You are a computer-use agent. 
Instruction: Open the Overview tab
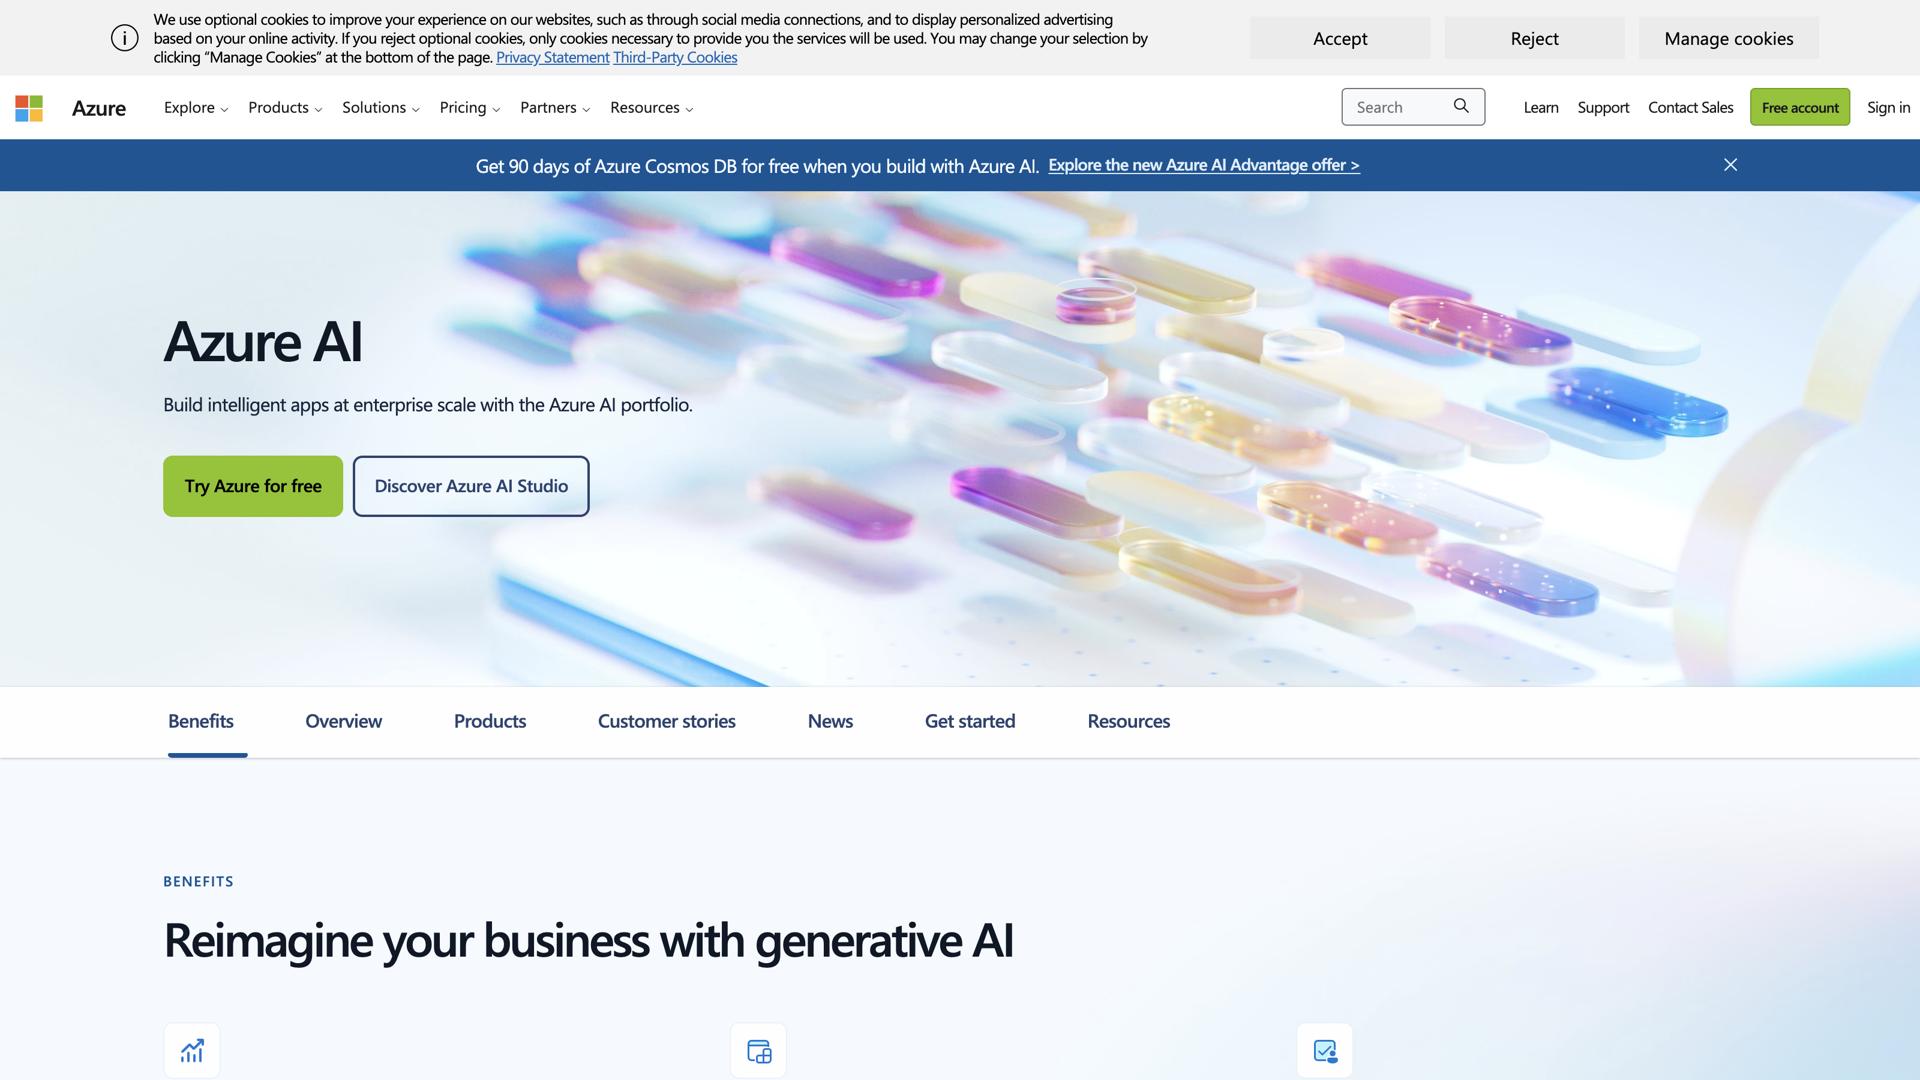pos(343,721)
